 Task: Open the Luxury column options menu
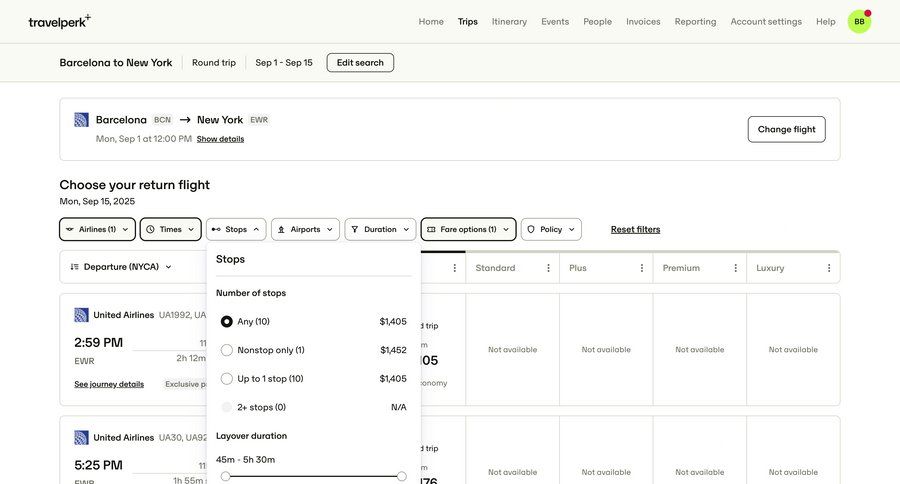[x=829, y=268]
